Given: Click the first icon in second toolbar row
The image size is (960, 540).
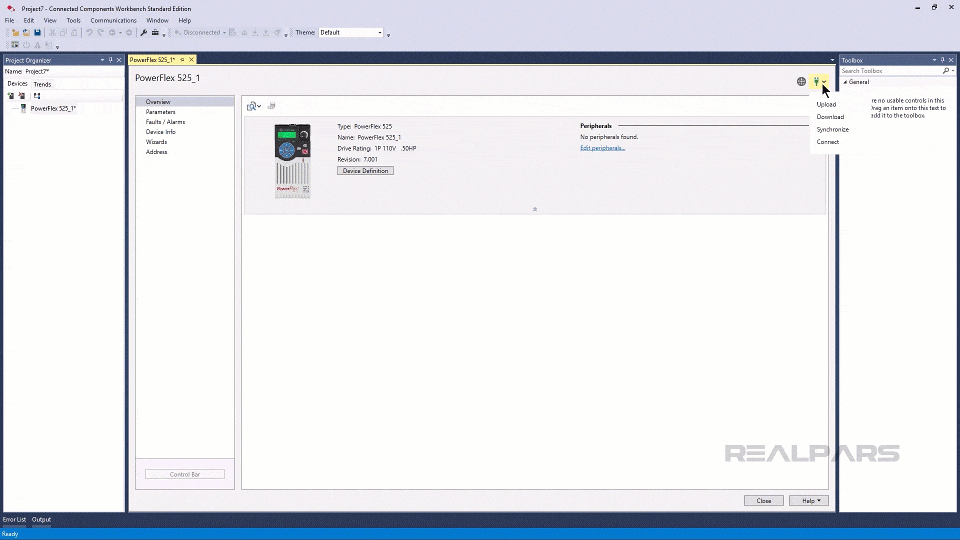Looking at the screenshot, I should tap(15, 45).
